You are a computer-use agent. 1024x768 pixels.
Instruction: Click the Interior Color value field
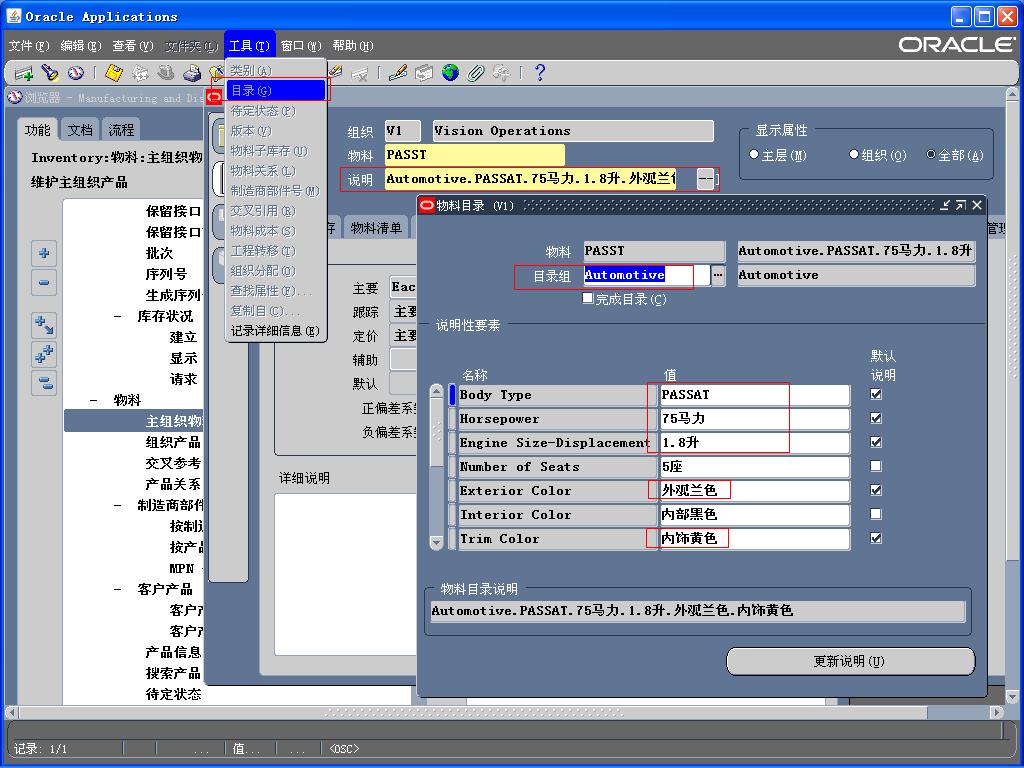[754, 514]
